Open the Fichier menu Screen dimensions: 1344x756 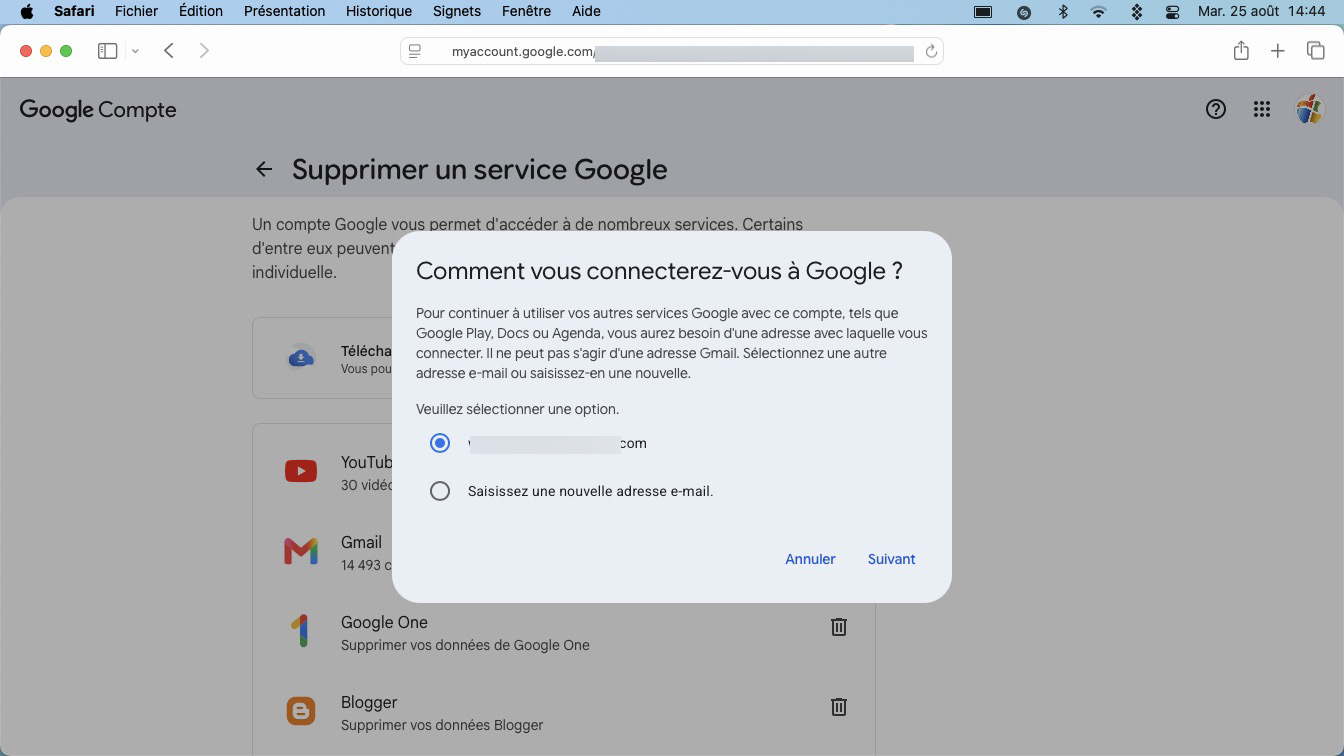136,11
